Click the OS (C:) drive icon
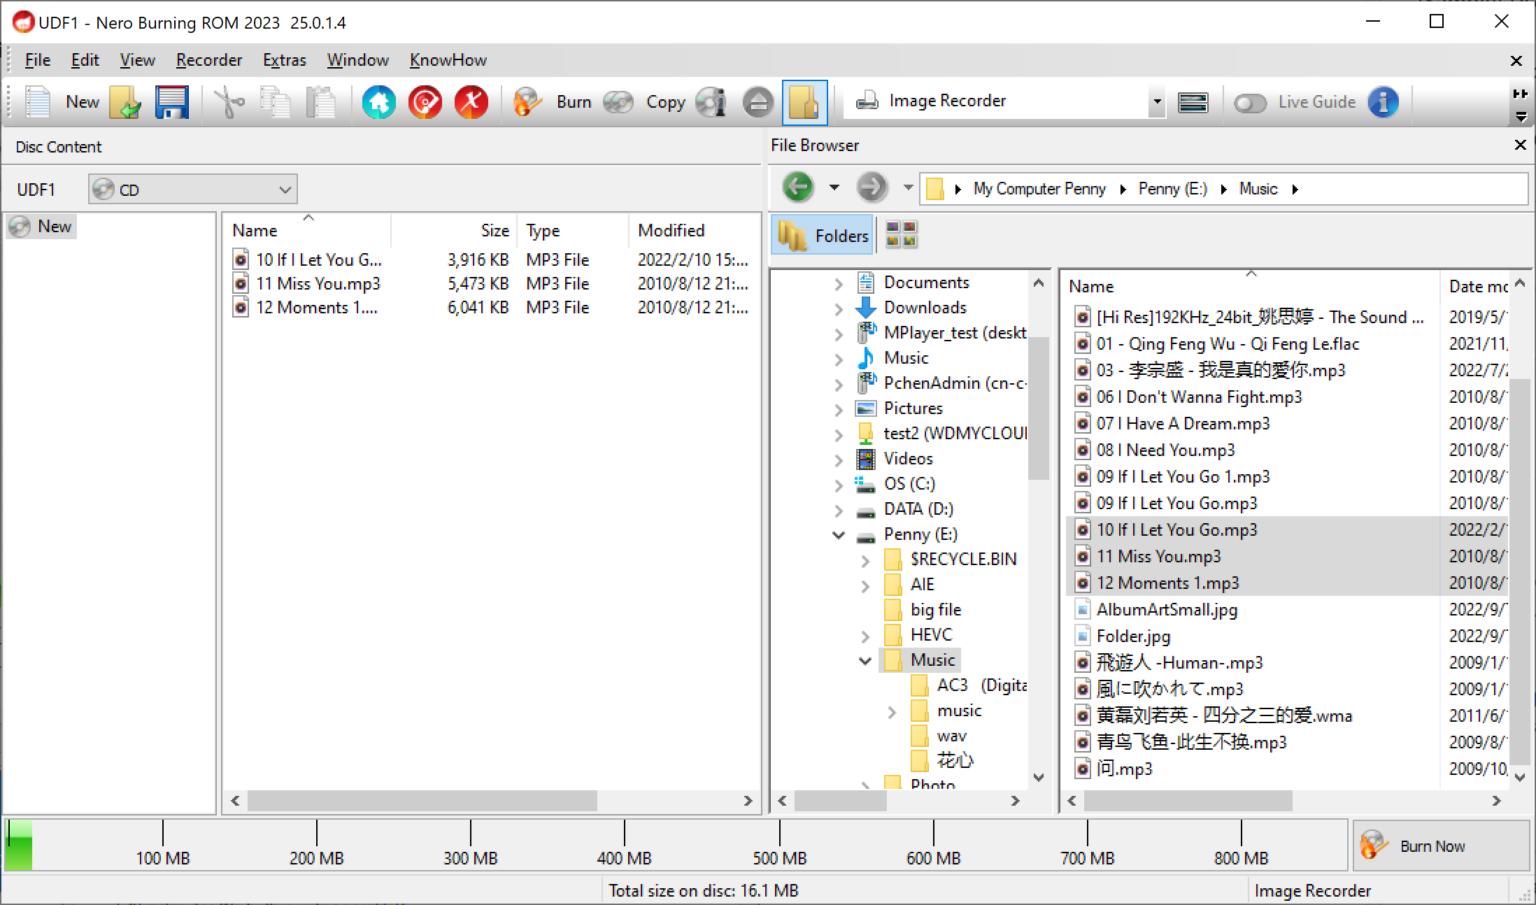The height and width of the screenshot is (905, 1536). (866, 484)
